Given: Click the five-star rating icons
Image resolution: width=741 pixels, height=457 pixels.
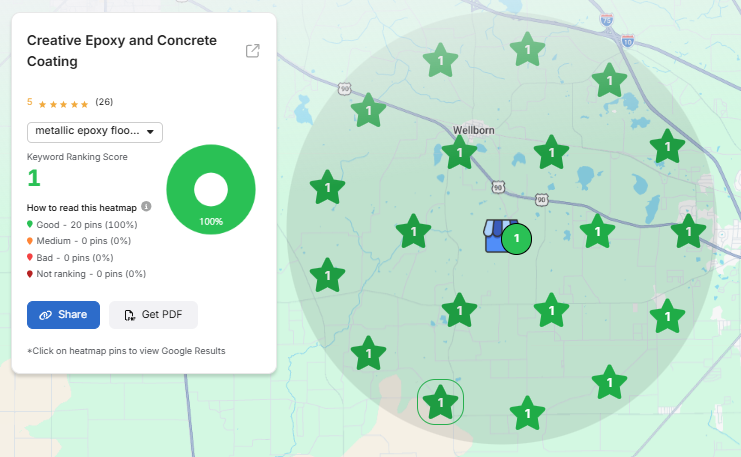Looking at the screenshot, I should [x=63, y=104].
